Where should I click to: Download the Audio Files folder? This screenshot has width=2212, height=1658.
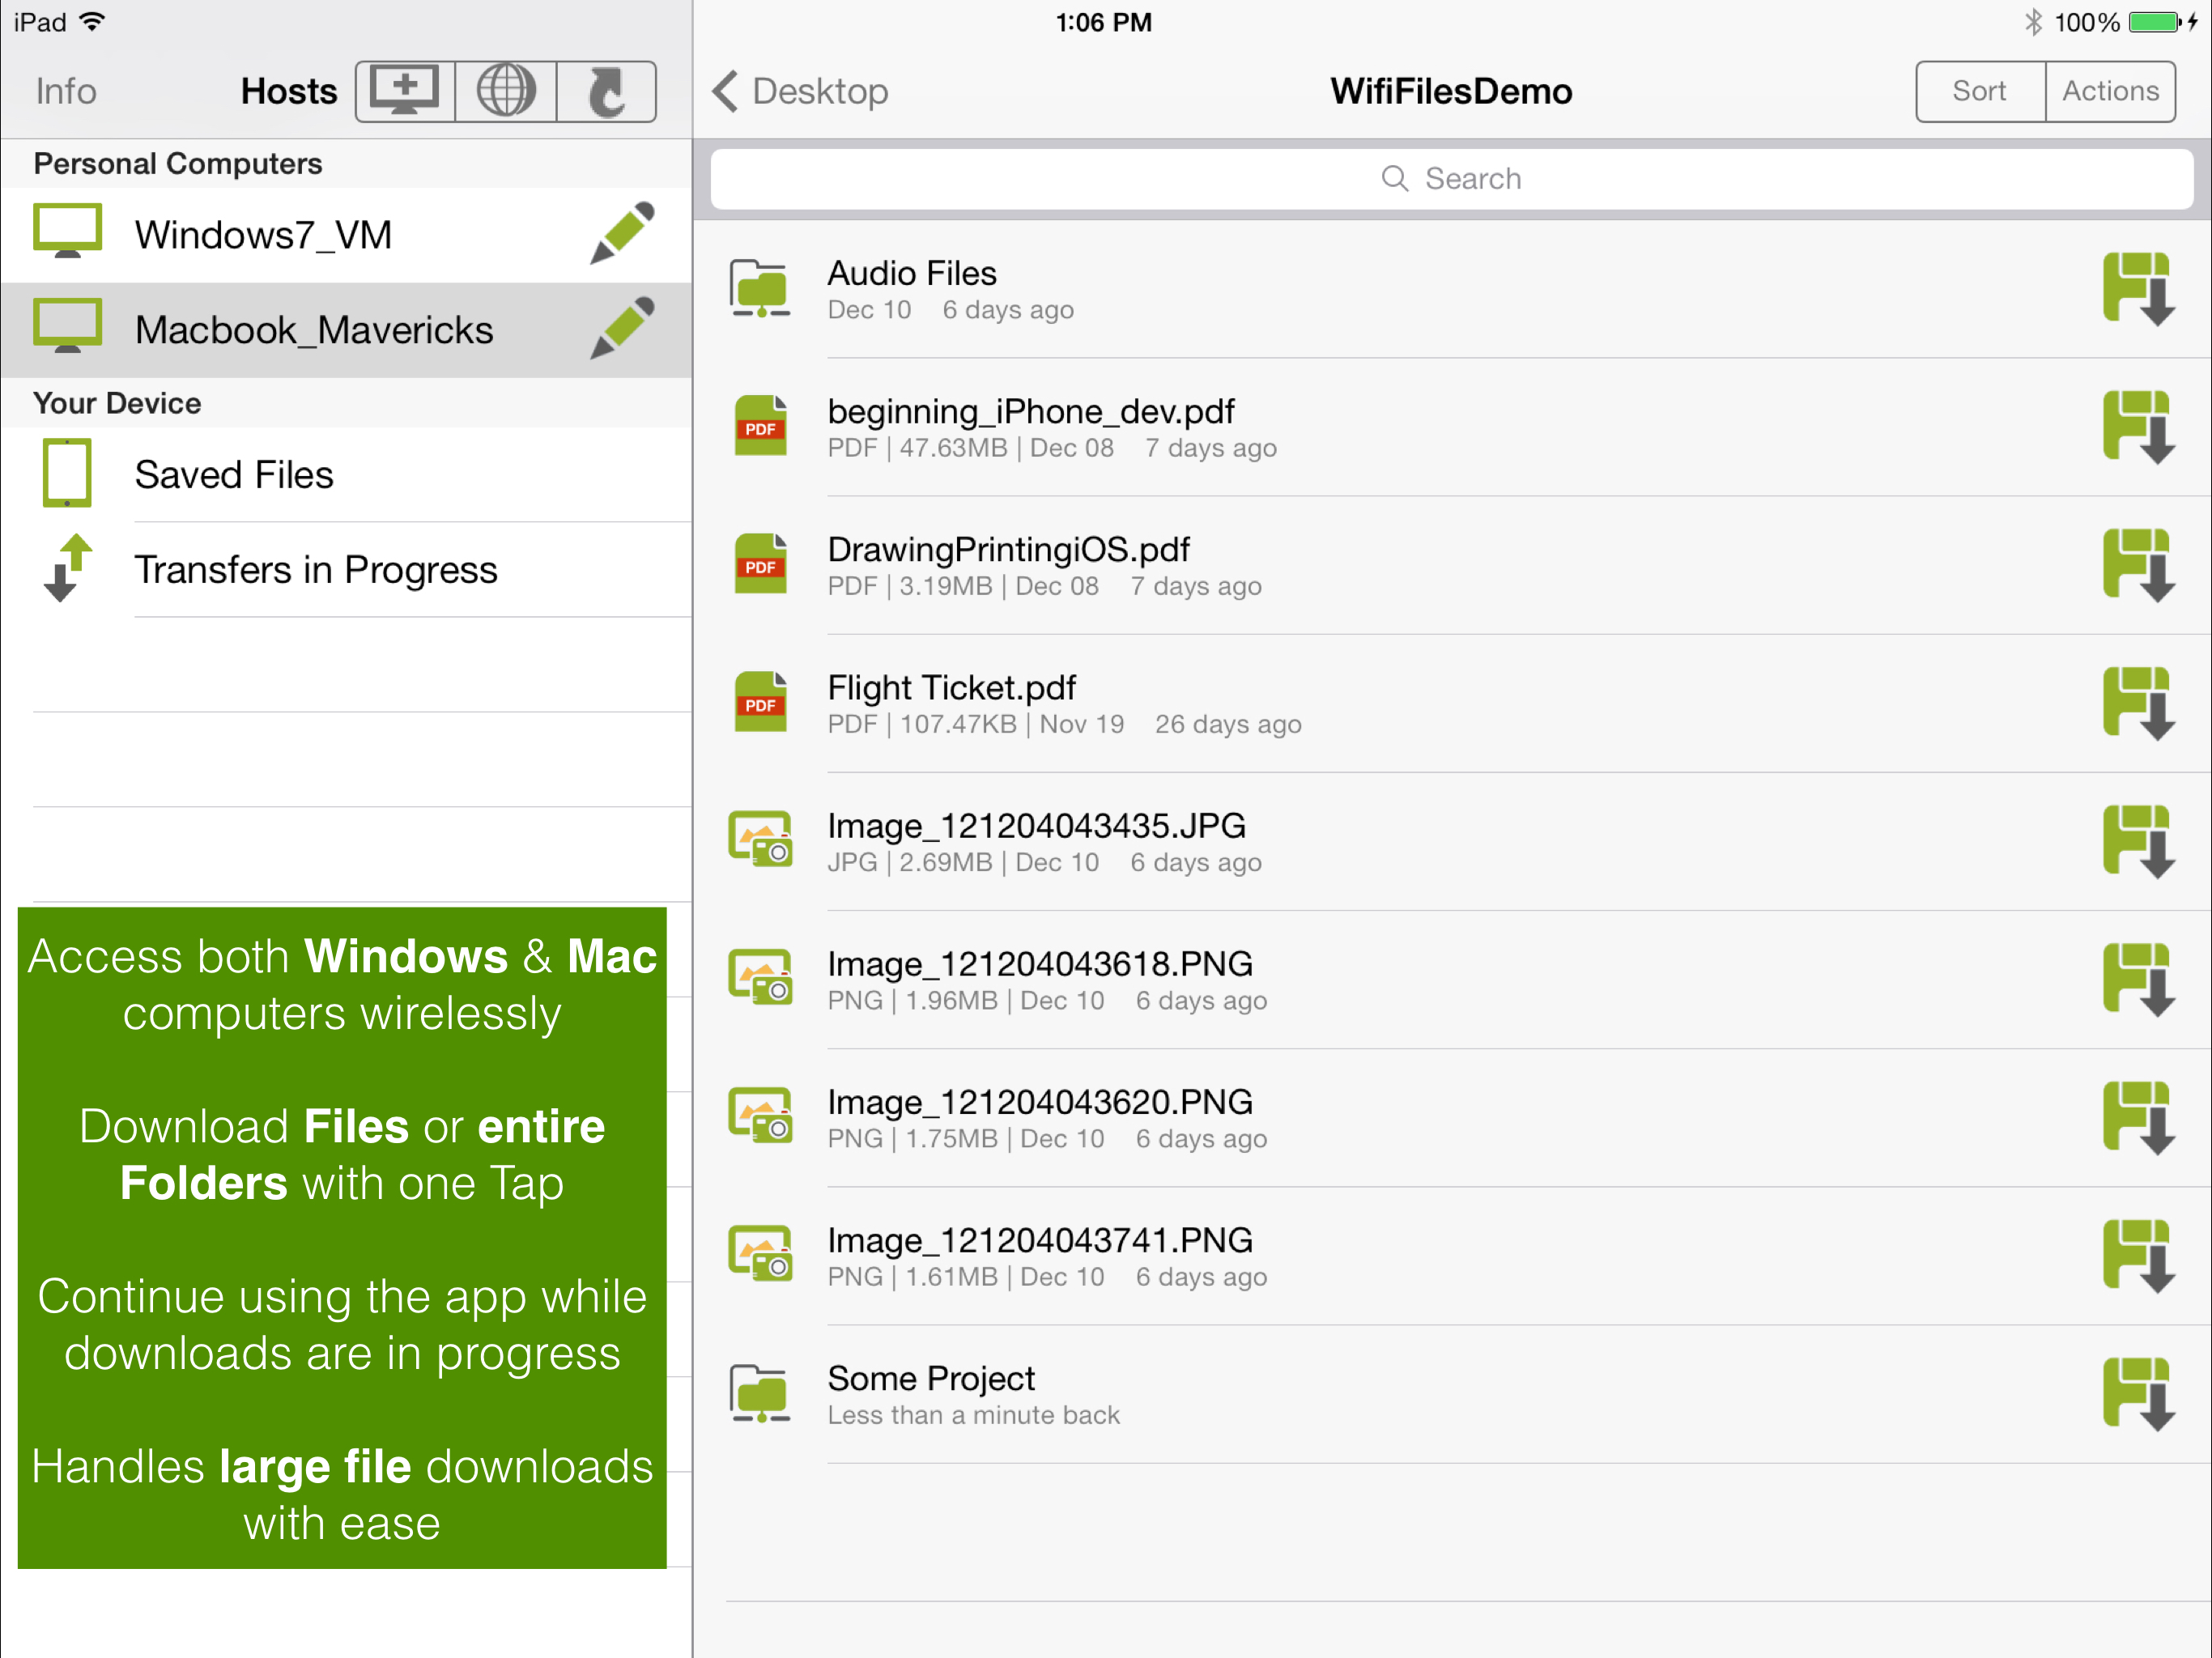[x=2138, y=289]
